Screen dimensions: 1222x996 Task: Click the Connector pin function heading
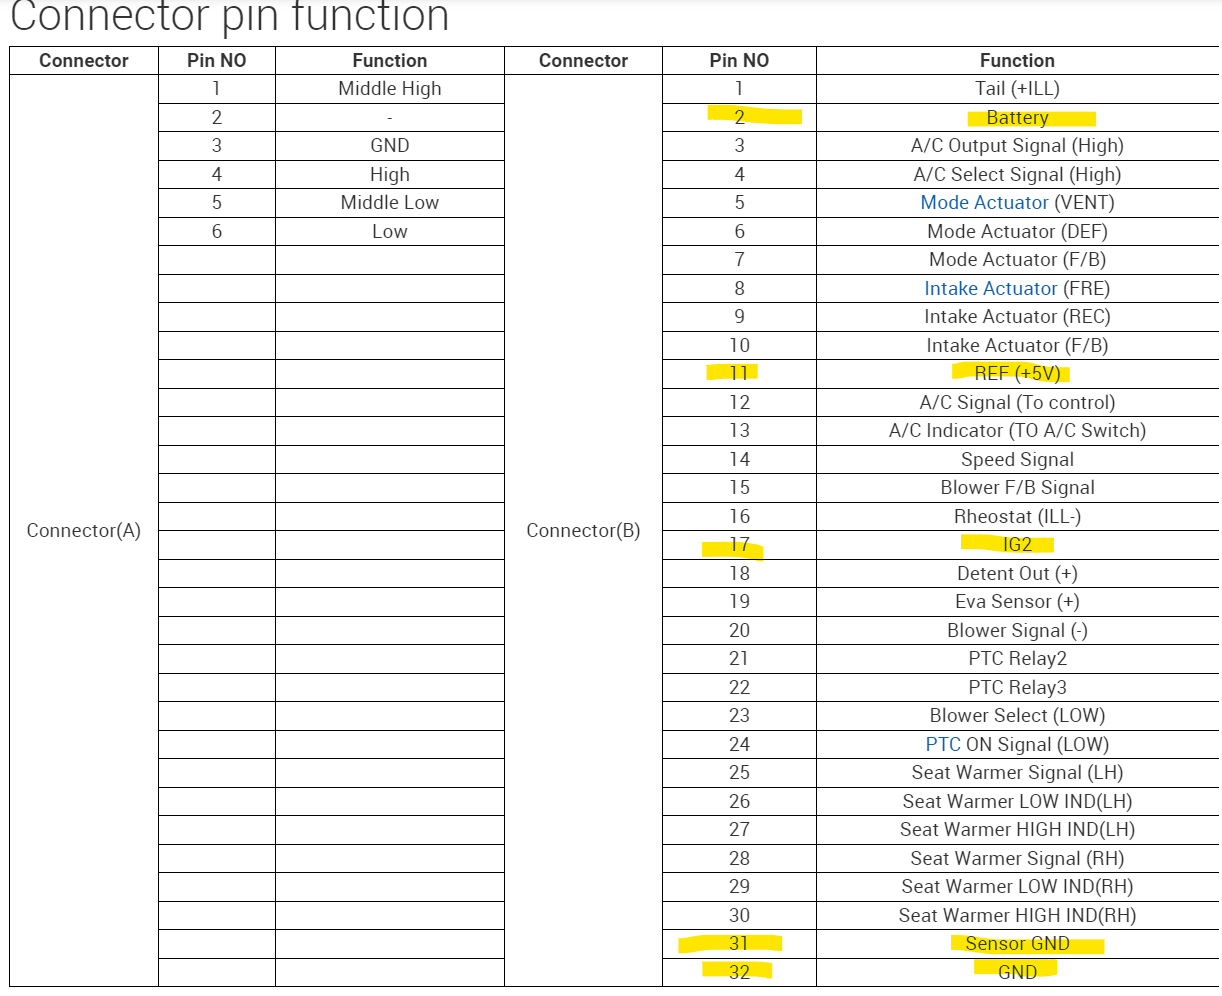[229, 18]
